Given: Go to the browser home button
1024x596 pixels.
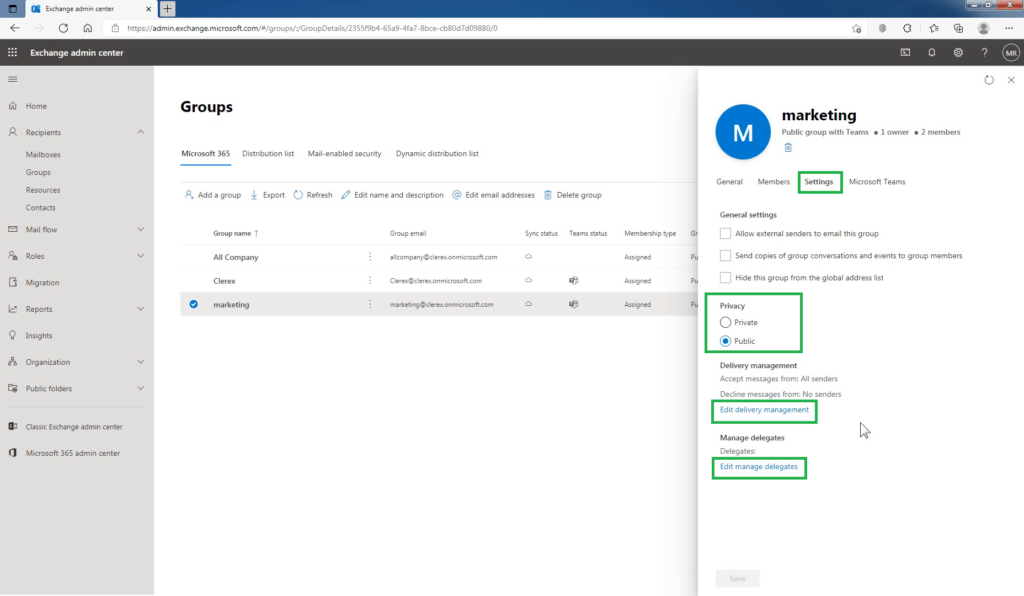Looking at the screenshot, I should click(x=88, y=28).
